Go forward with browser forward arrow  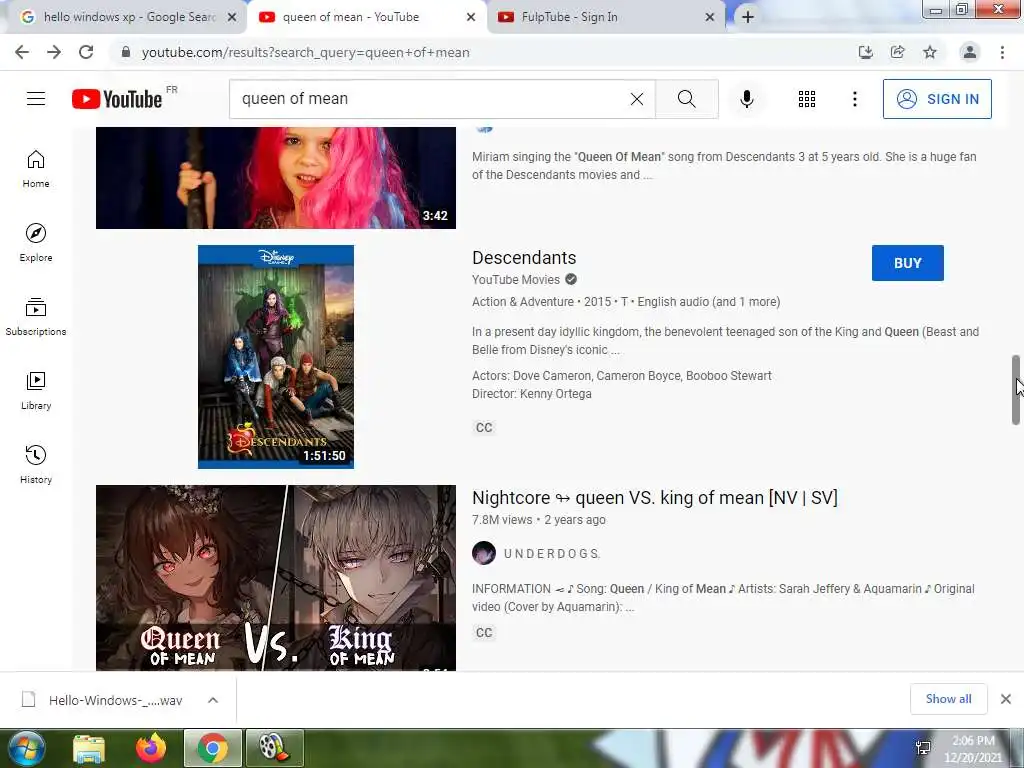(54, 52)
